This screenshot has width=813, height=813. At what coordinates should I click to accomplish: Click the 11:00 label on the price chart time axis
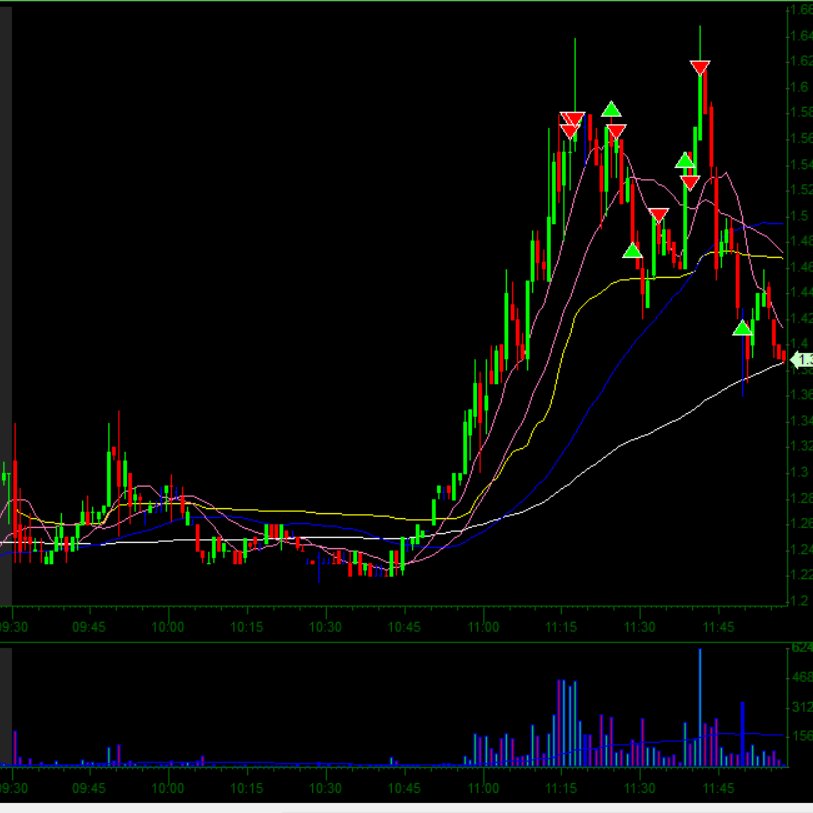483,627
